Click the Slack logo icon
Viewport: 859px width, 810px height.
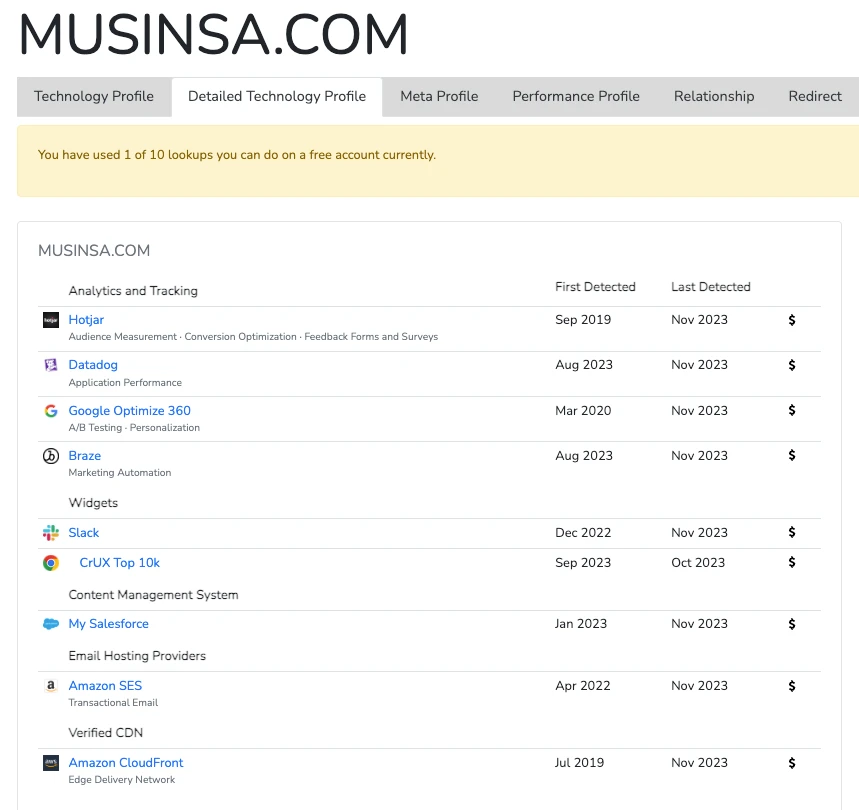(51, 533)
